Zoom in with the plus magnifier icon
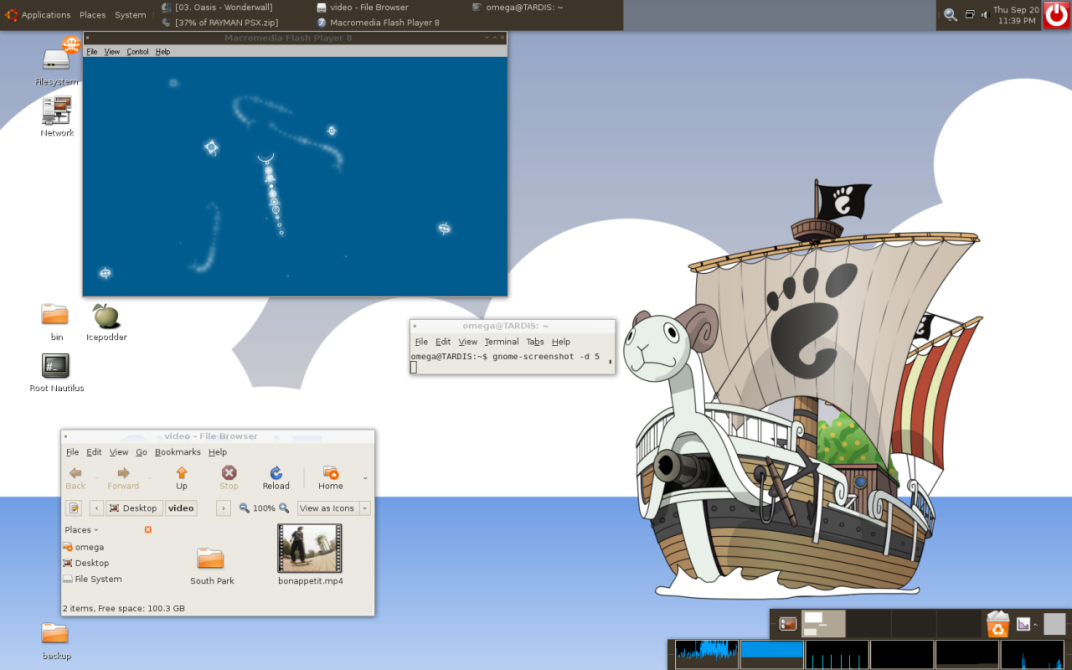 pos(284,508)
